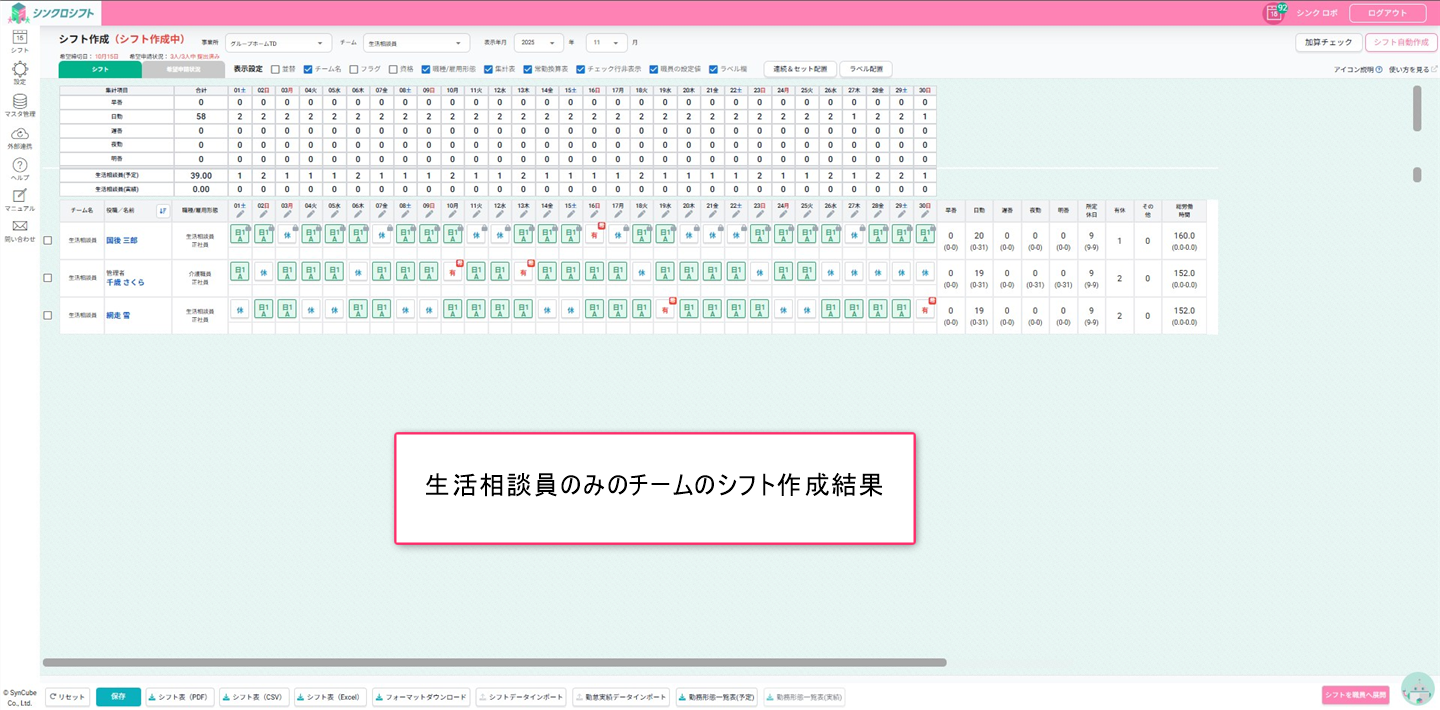
Task: Toggle the フラグ checkbox
Action: point(353,70)
